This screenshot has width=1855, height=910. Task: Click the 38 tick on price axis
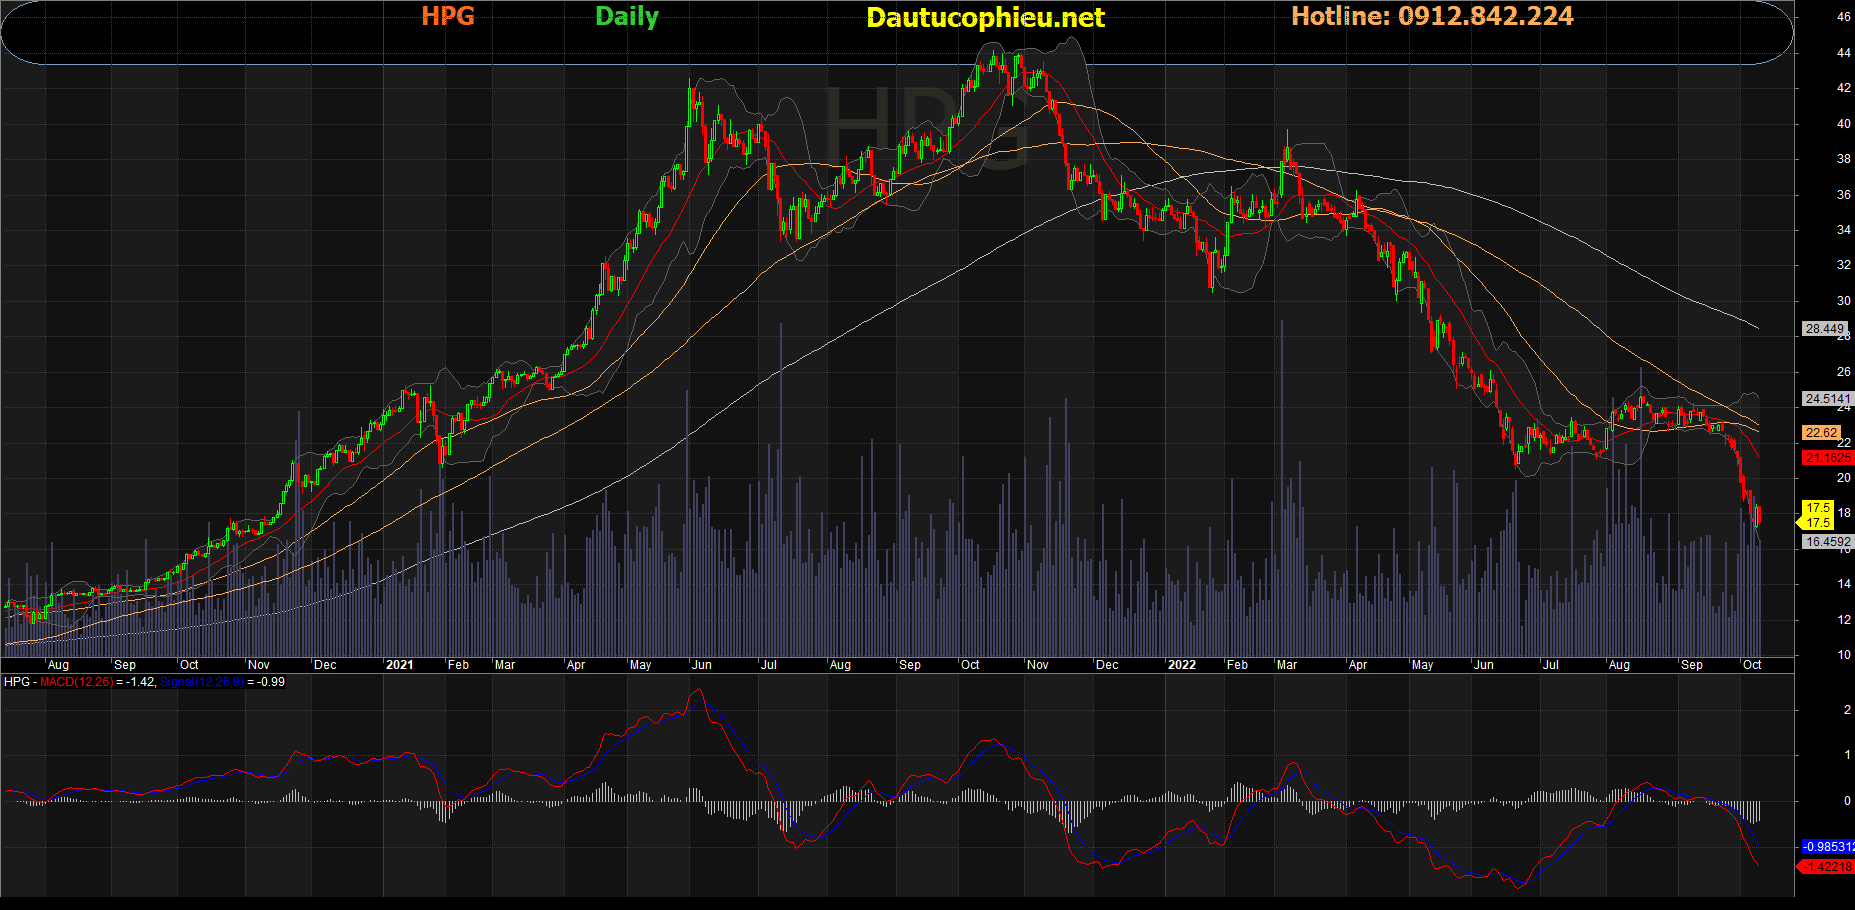[x=1844, y=159]
